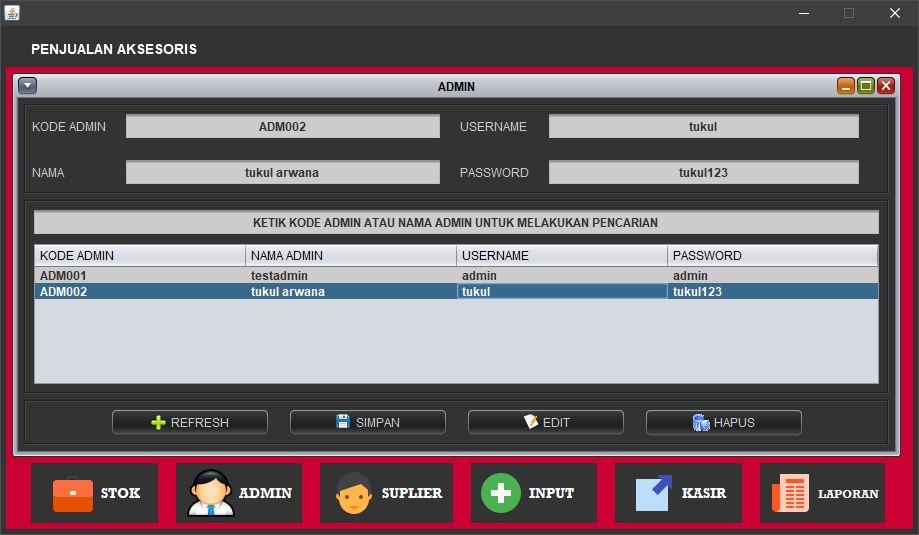Save record with the SIMPAN button
The image size is (919, 535).
coord(367,422)
